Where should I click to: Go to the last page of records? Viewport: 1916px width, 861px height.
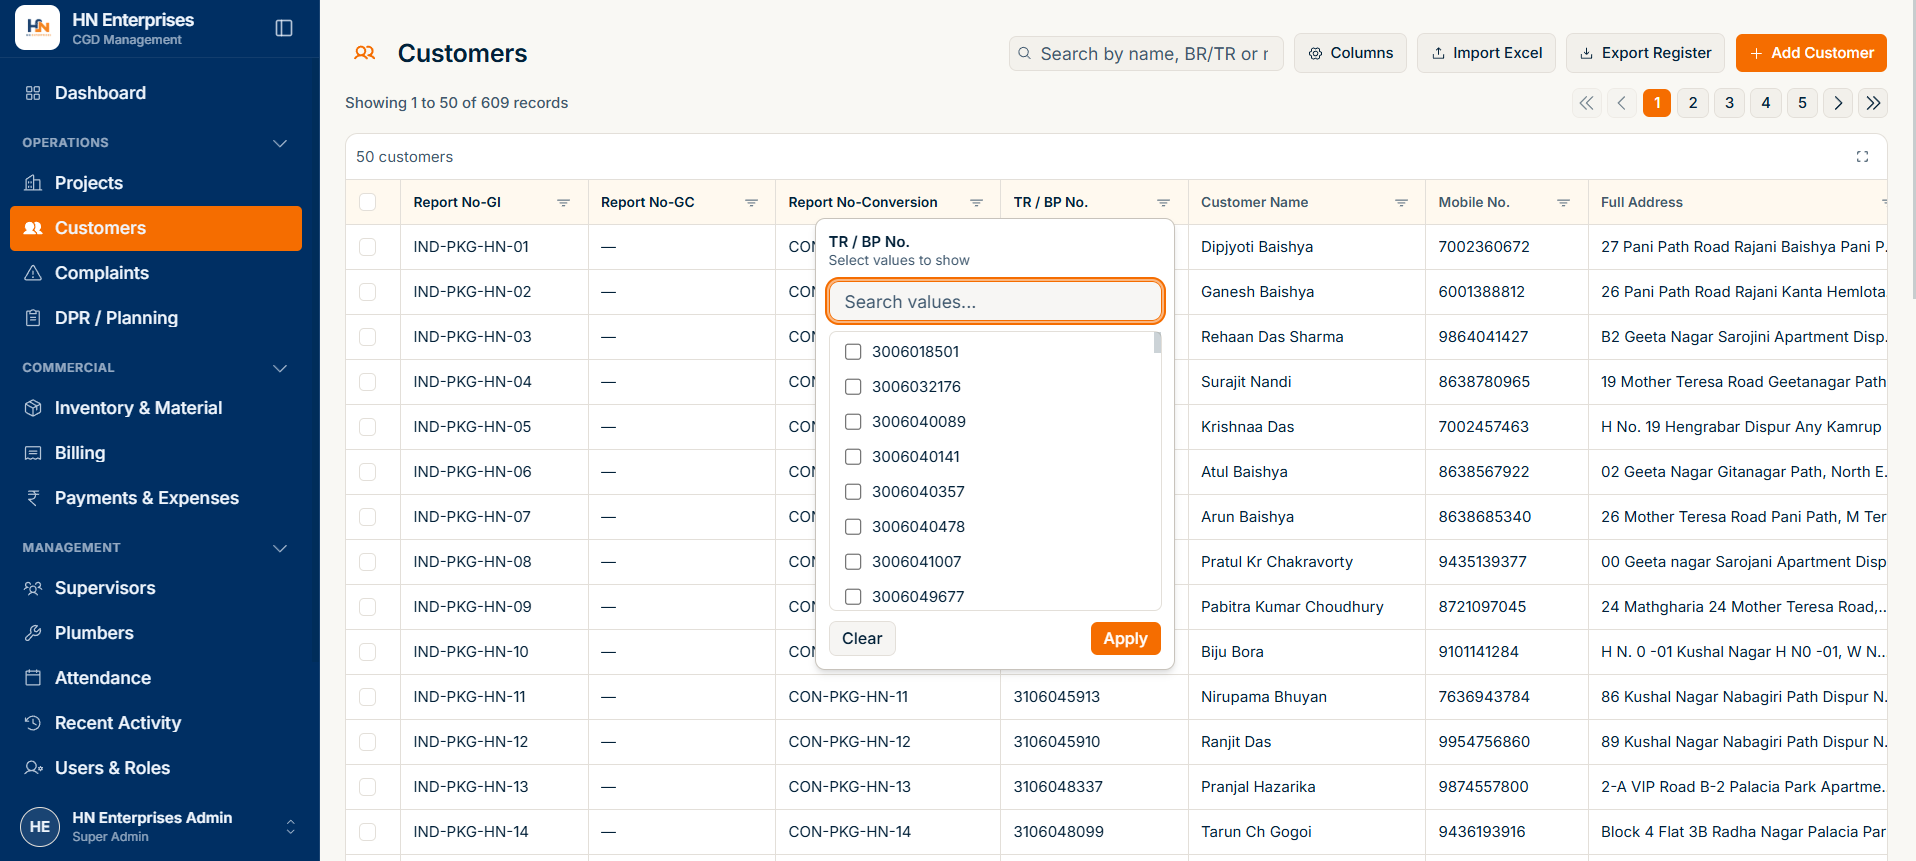pos(1873,103)
